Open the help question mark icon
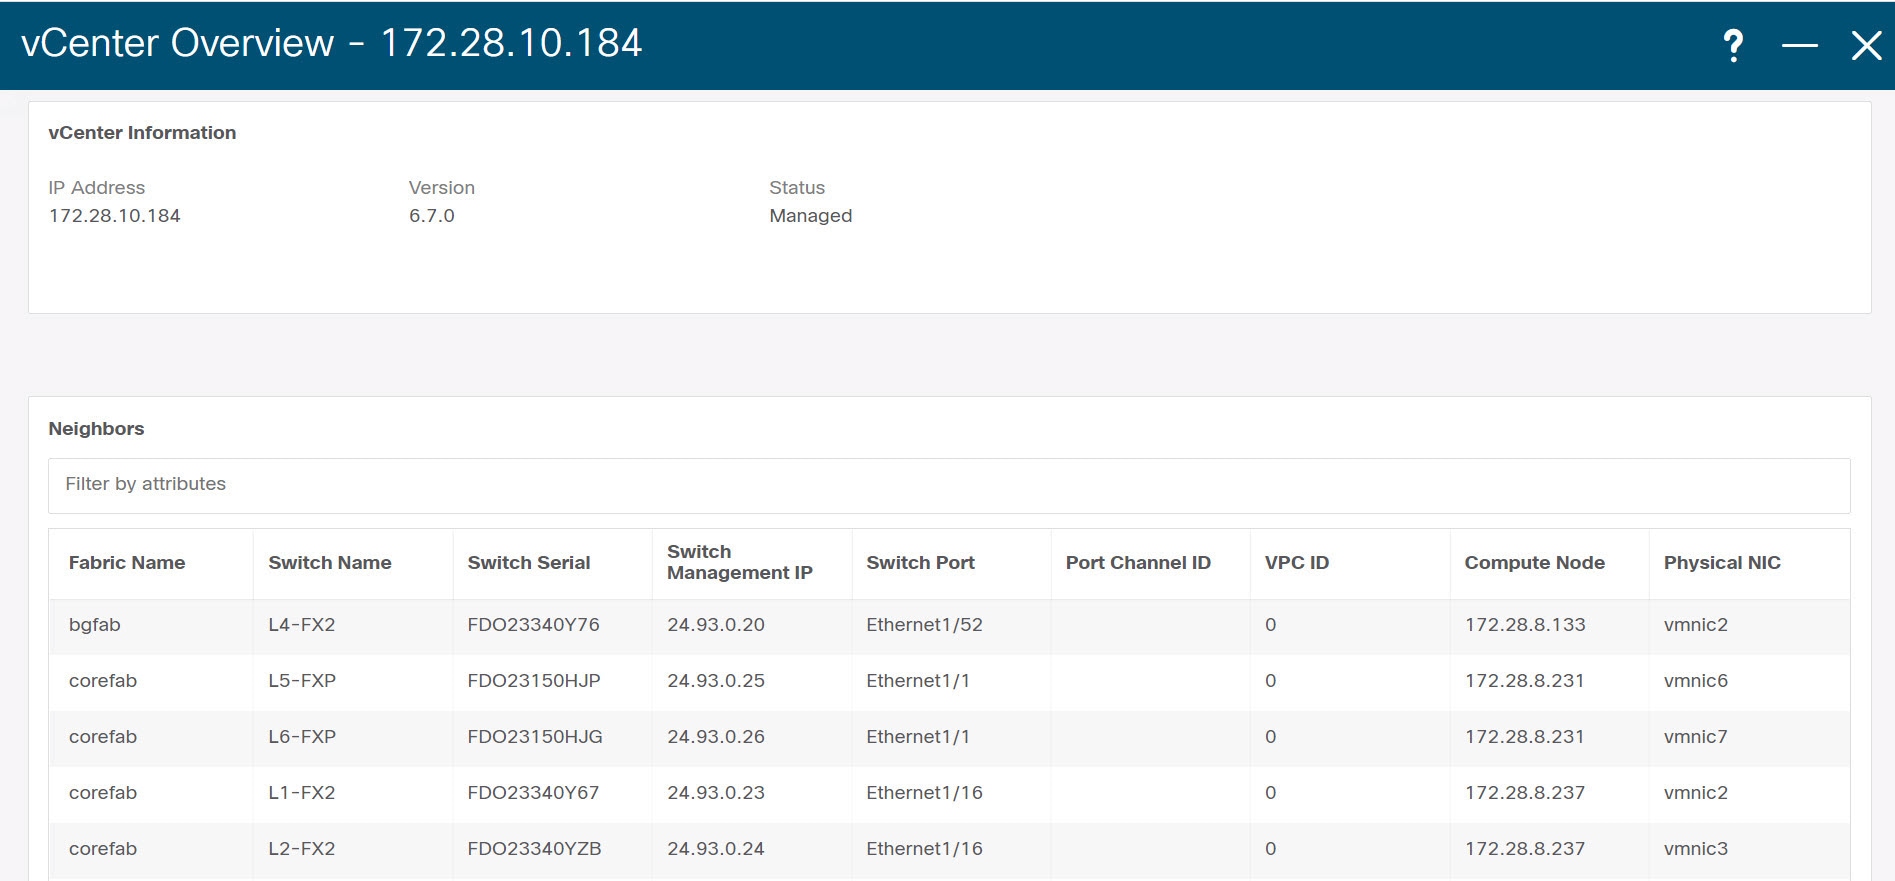 (x=1733, y=45)
